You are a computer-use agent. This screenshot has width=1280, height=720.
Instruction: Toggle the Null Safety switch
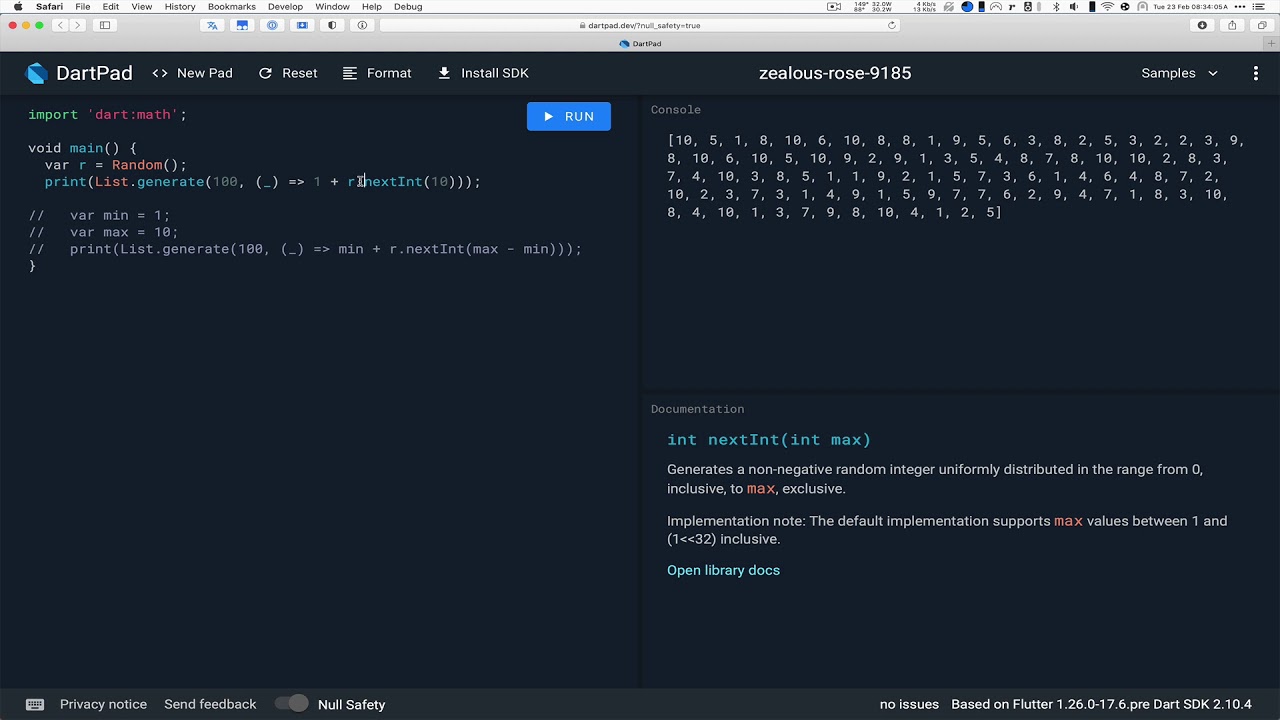(292, 704)
